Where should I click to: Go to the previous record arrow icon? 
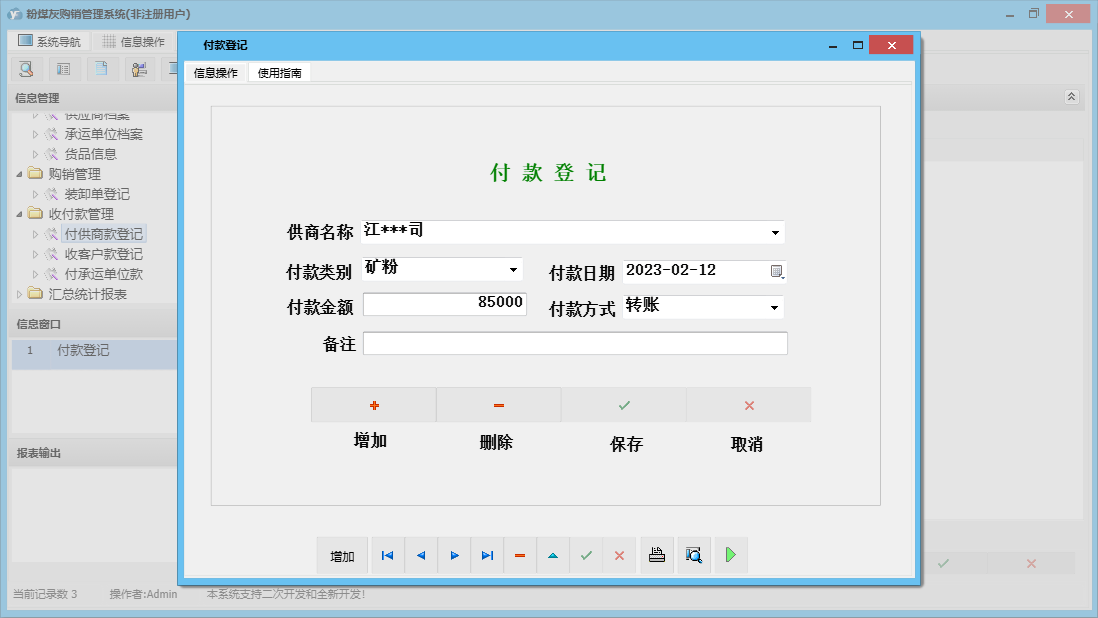point(420,555)
